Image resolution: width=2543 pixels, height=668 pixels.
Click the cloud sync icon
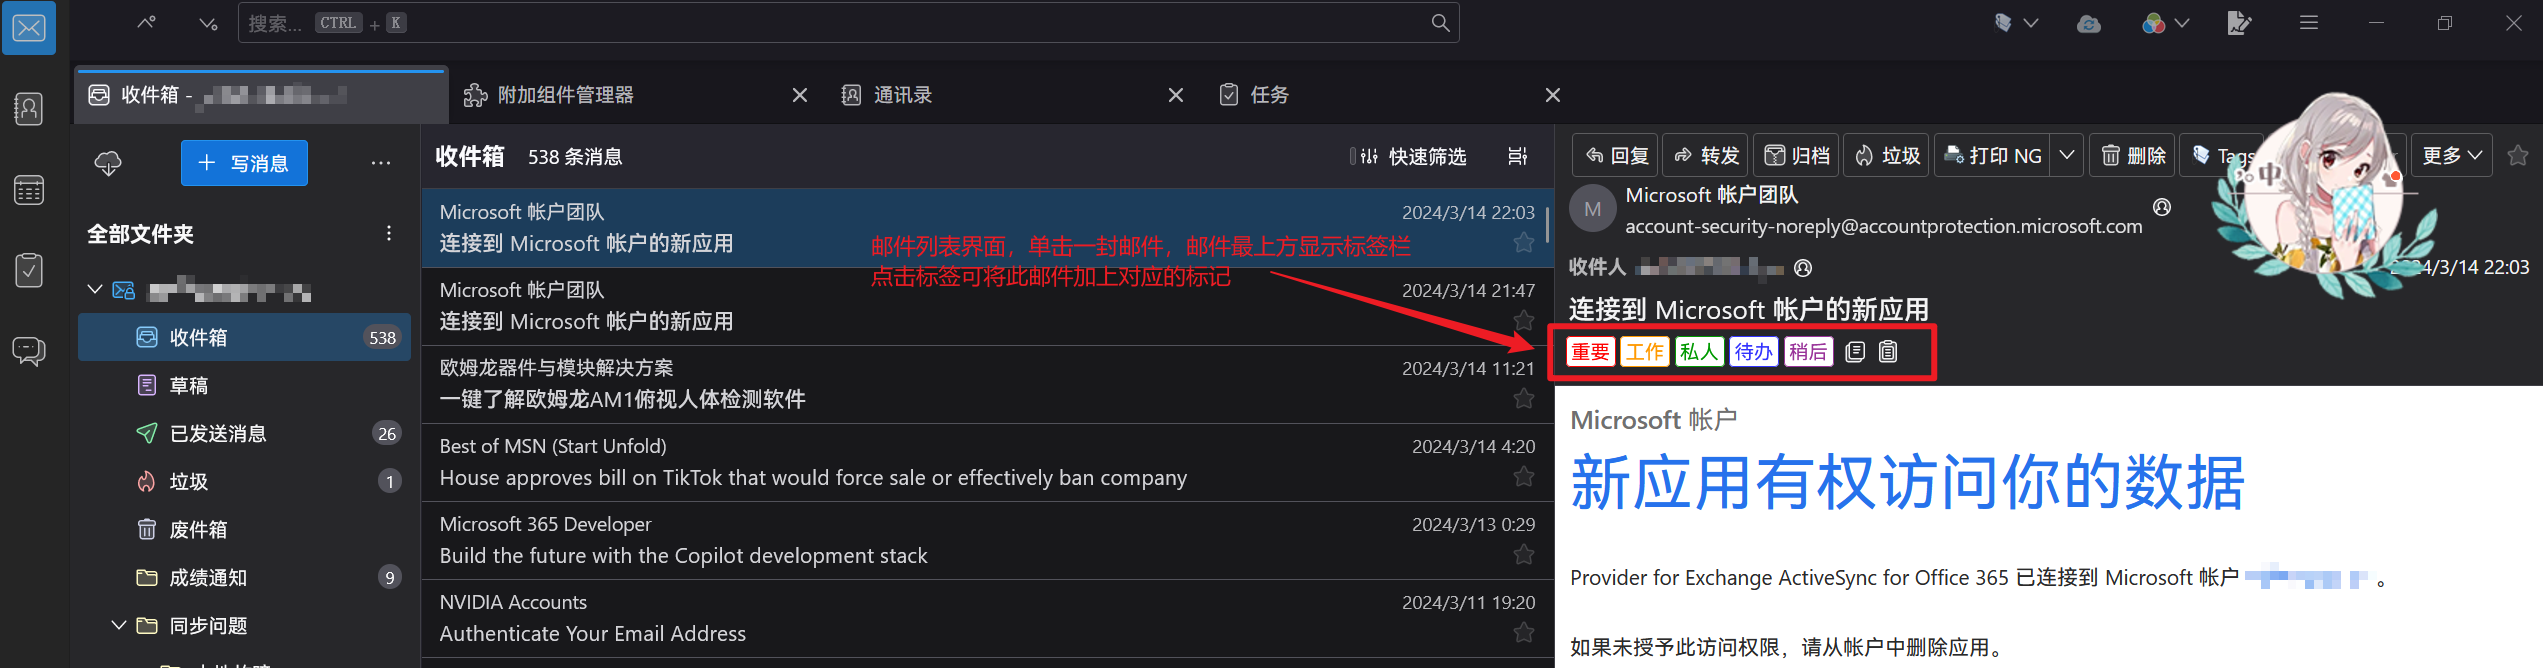(2088, 23)
